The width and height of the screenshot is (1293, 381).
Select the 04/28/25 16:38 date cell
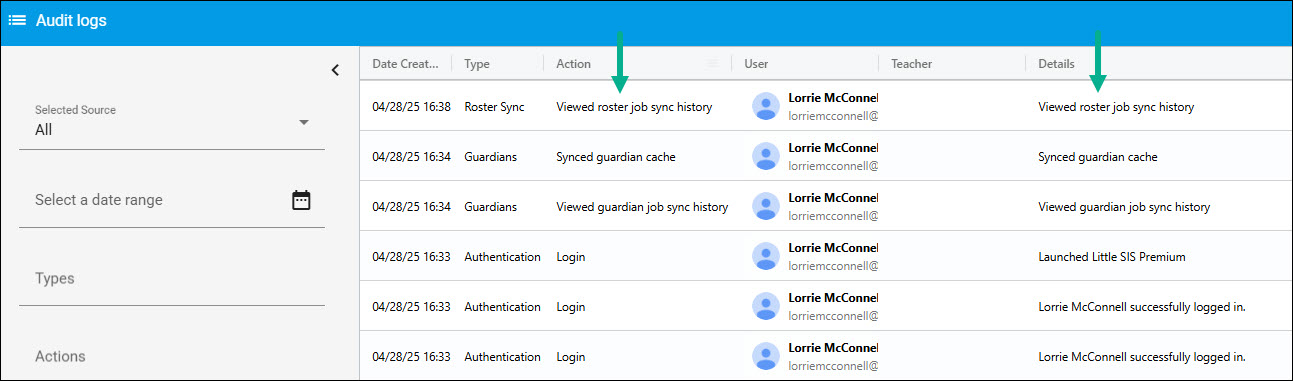[x=411, y=107]
